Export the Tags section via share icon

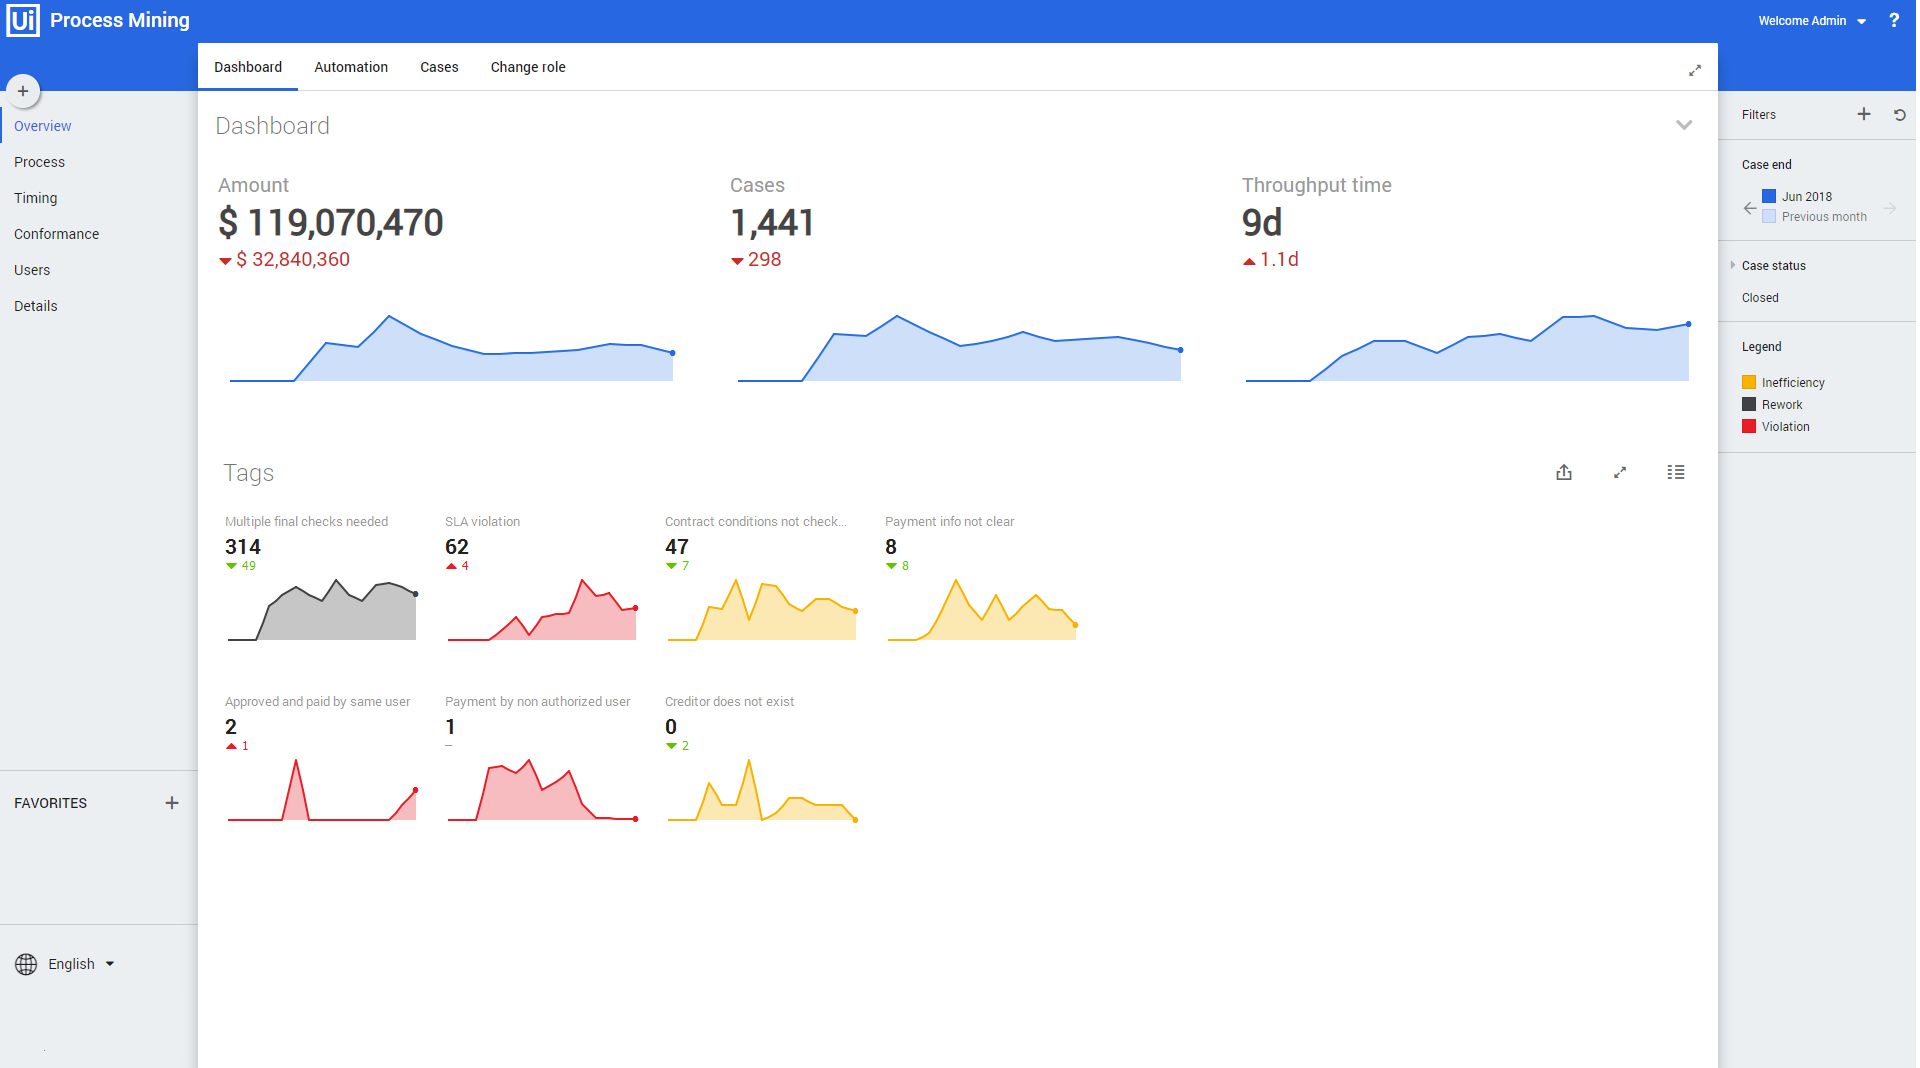coord(1563,472)
